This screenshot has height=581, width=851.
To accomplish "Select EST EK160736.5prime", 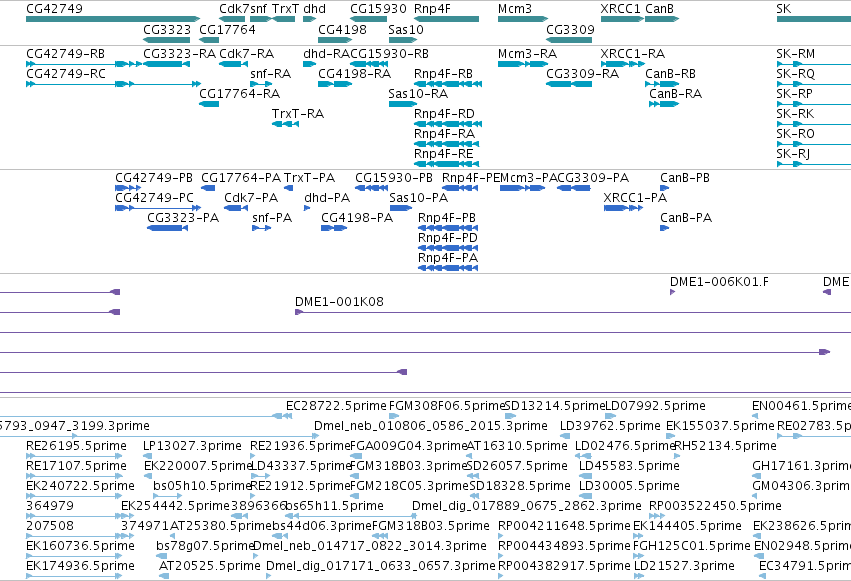I will click(74, 556).
